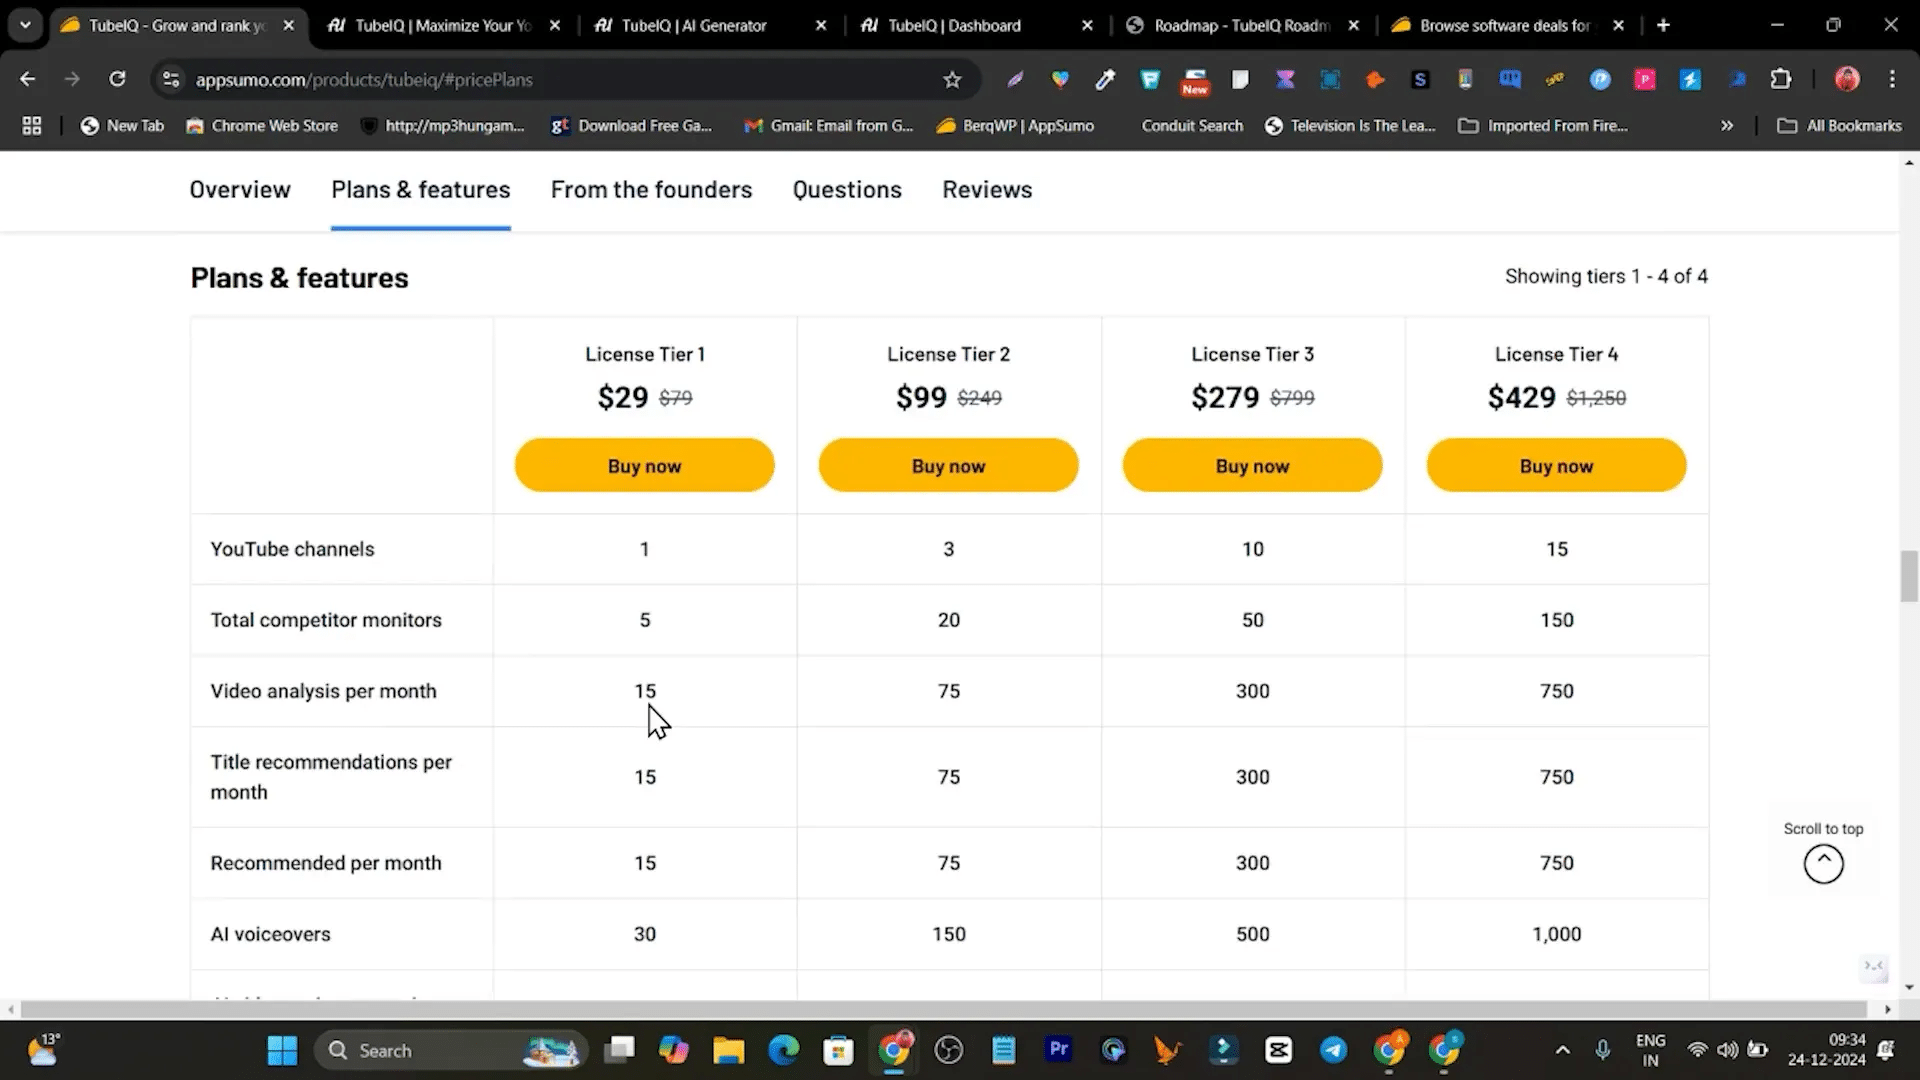The height and width of the screenshot is (1080, 1920).
Task: Open the From the founders section
Action: pos(651,190)
